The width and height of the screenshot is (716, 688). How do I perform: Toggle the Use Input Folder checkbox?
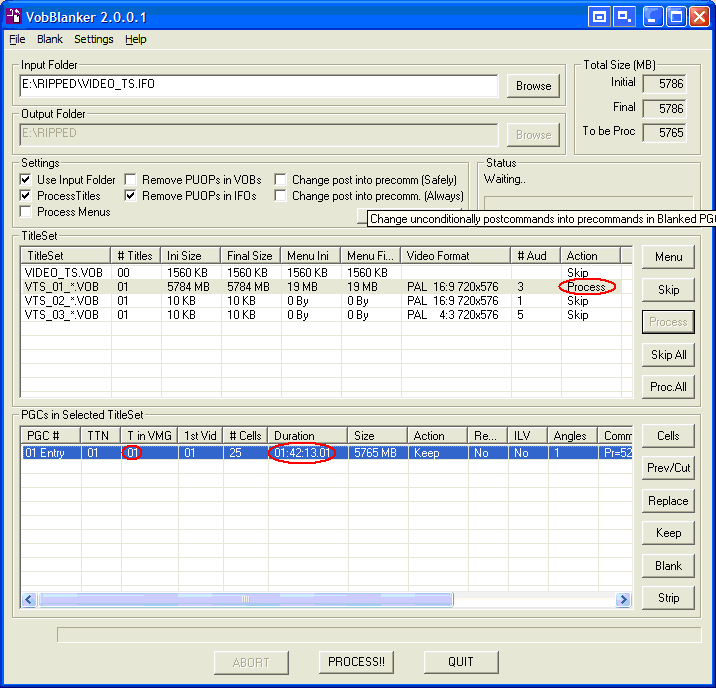[26, 180]
